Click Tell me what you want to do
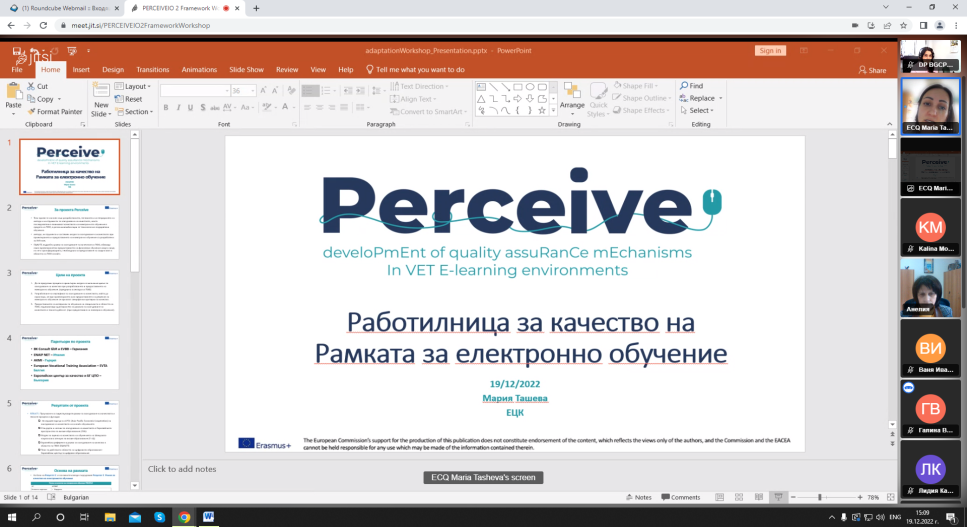This screenshot has width=967, height=527. pos(415,70)
